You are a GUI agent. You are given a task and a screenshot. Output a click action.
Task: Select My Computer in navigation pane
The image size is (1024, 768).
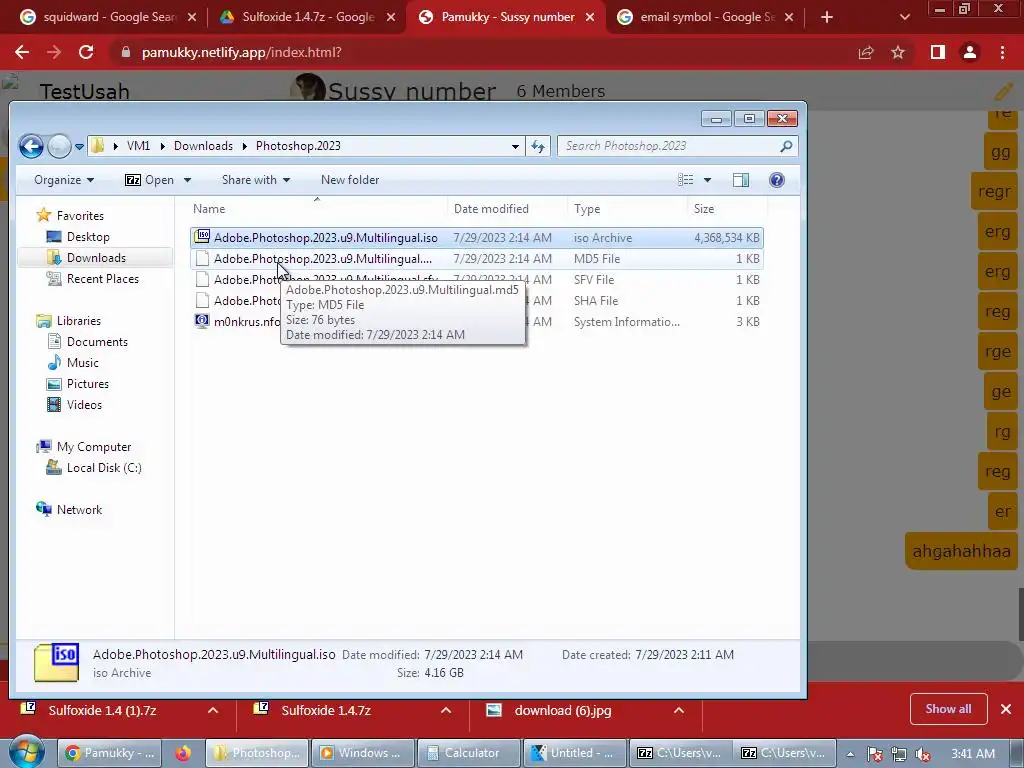pos(93,447)
